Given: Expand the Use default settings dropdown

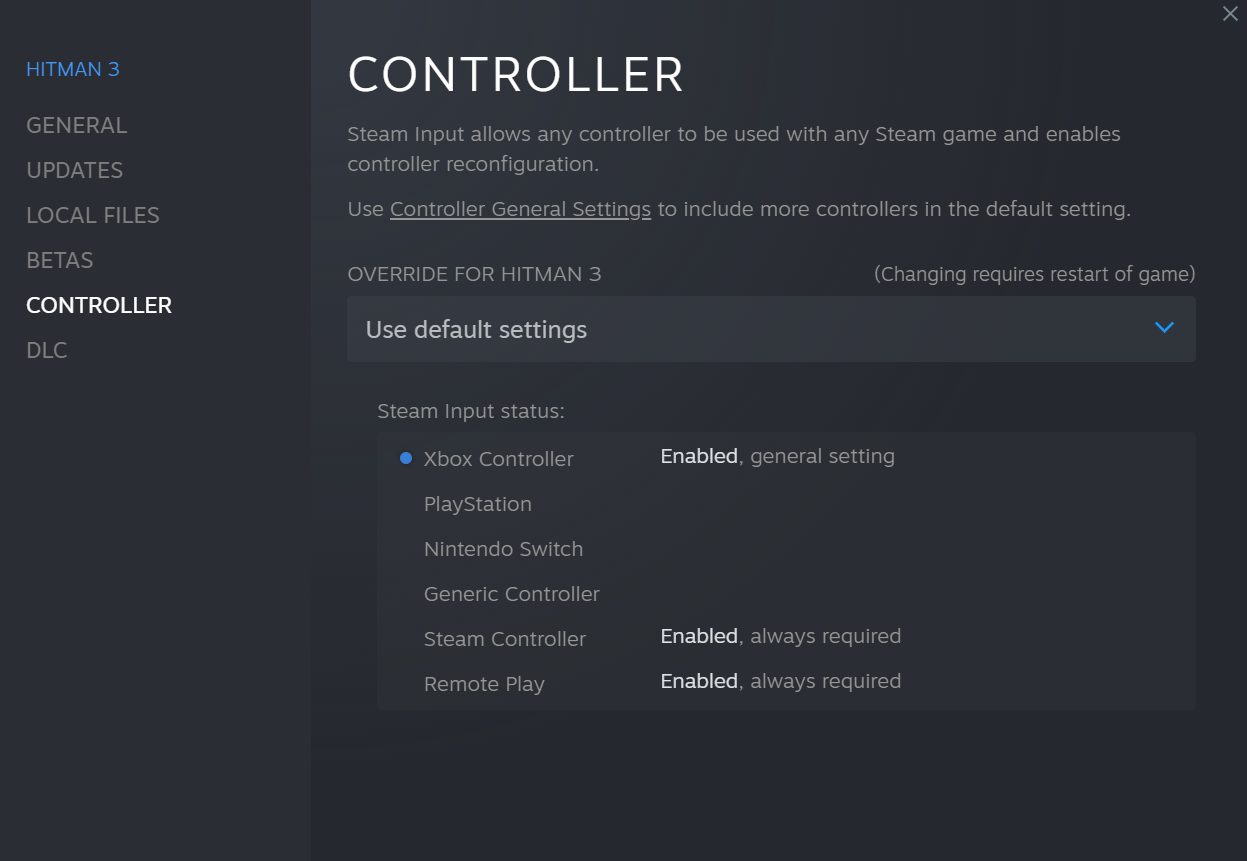Looking at the screenshot, I should click(x=771, y=329).
